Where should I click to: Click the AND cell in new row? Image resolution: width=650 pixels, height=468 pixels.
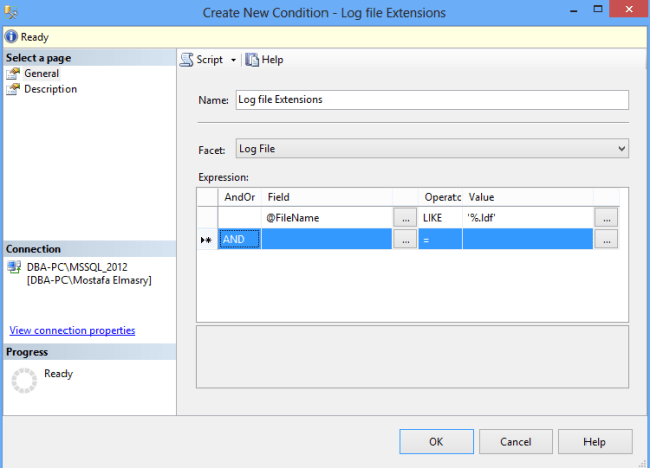tap(240, 239)
